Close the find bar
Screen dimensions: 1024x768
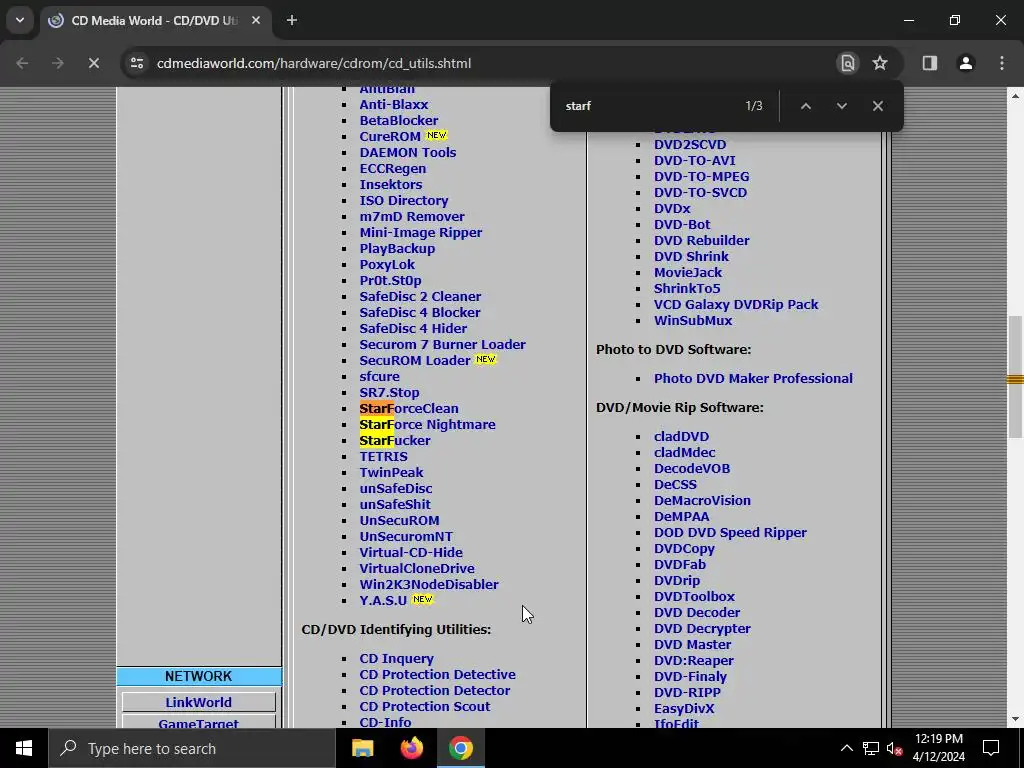(x=878, y=106)
